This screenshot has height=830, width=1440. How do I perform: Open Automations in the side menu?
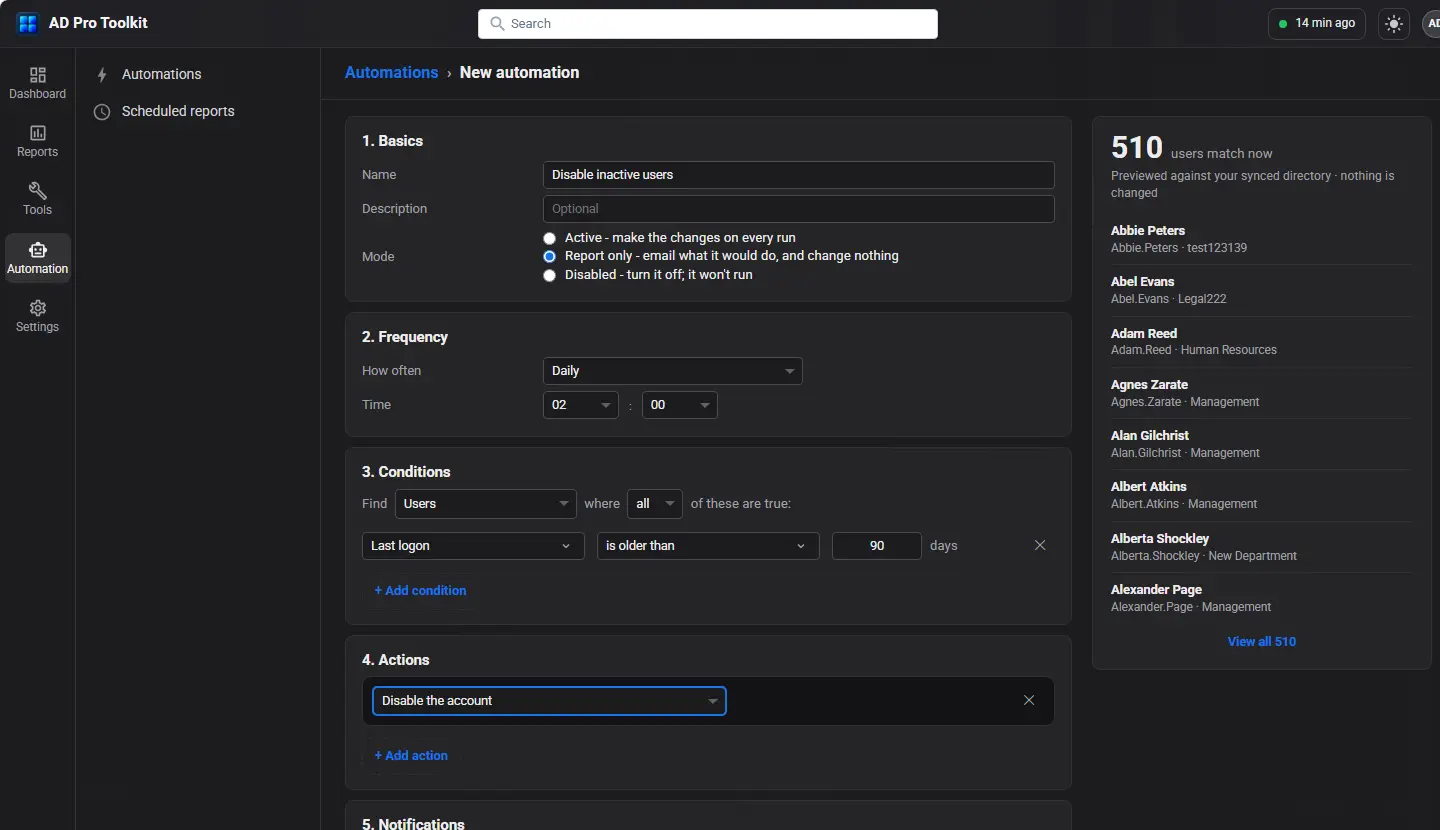click(161, 75)
